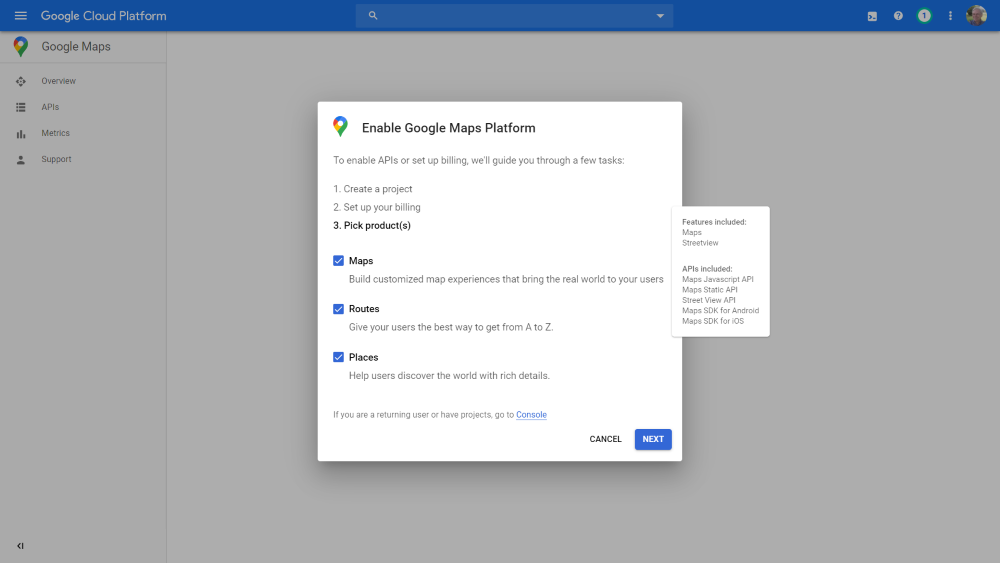
Task: Click 'Maps Javascript API' in tooltip
Action: (717, 279)
